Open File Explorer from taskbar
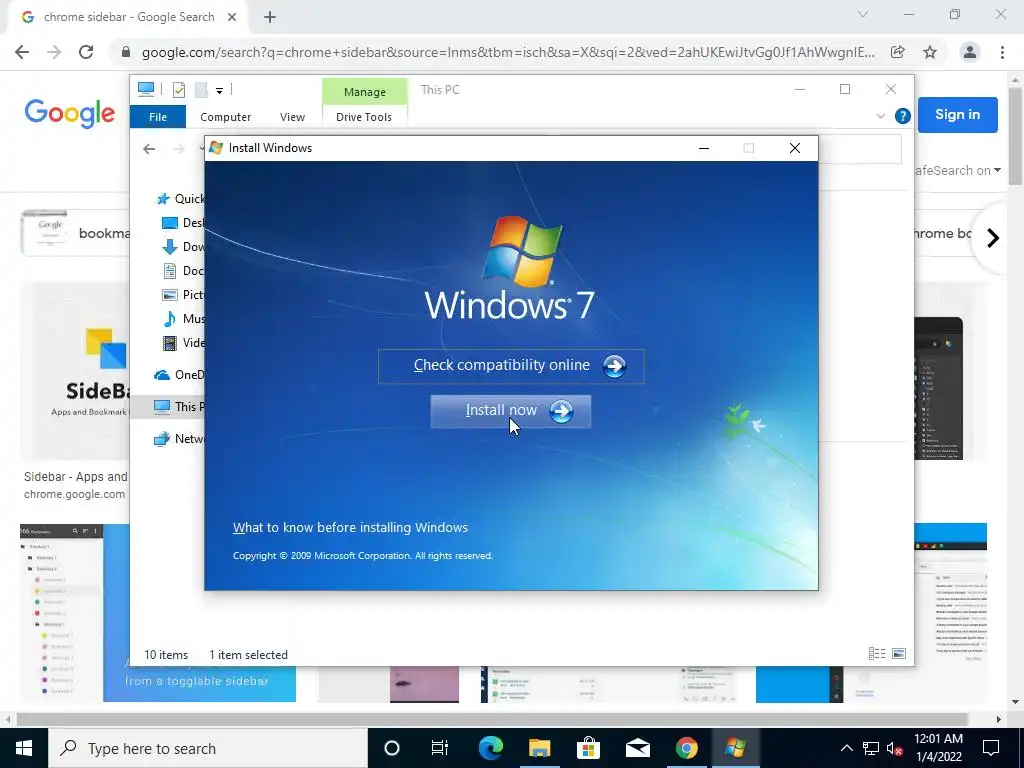 tap(539, 748)
